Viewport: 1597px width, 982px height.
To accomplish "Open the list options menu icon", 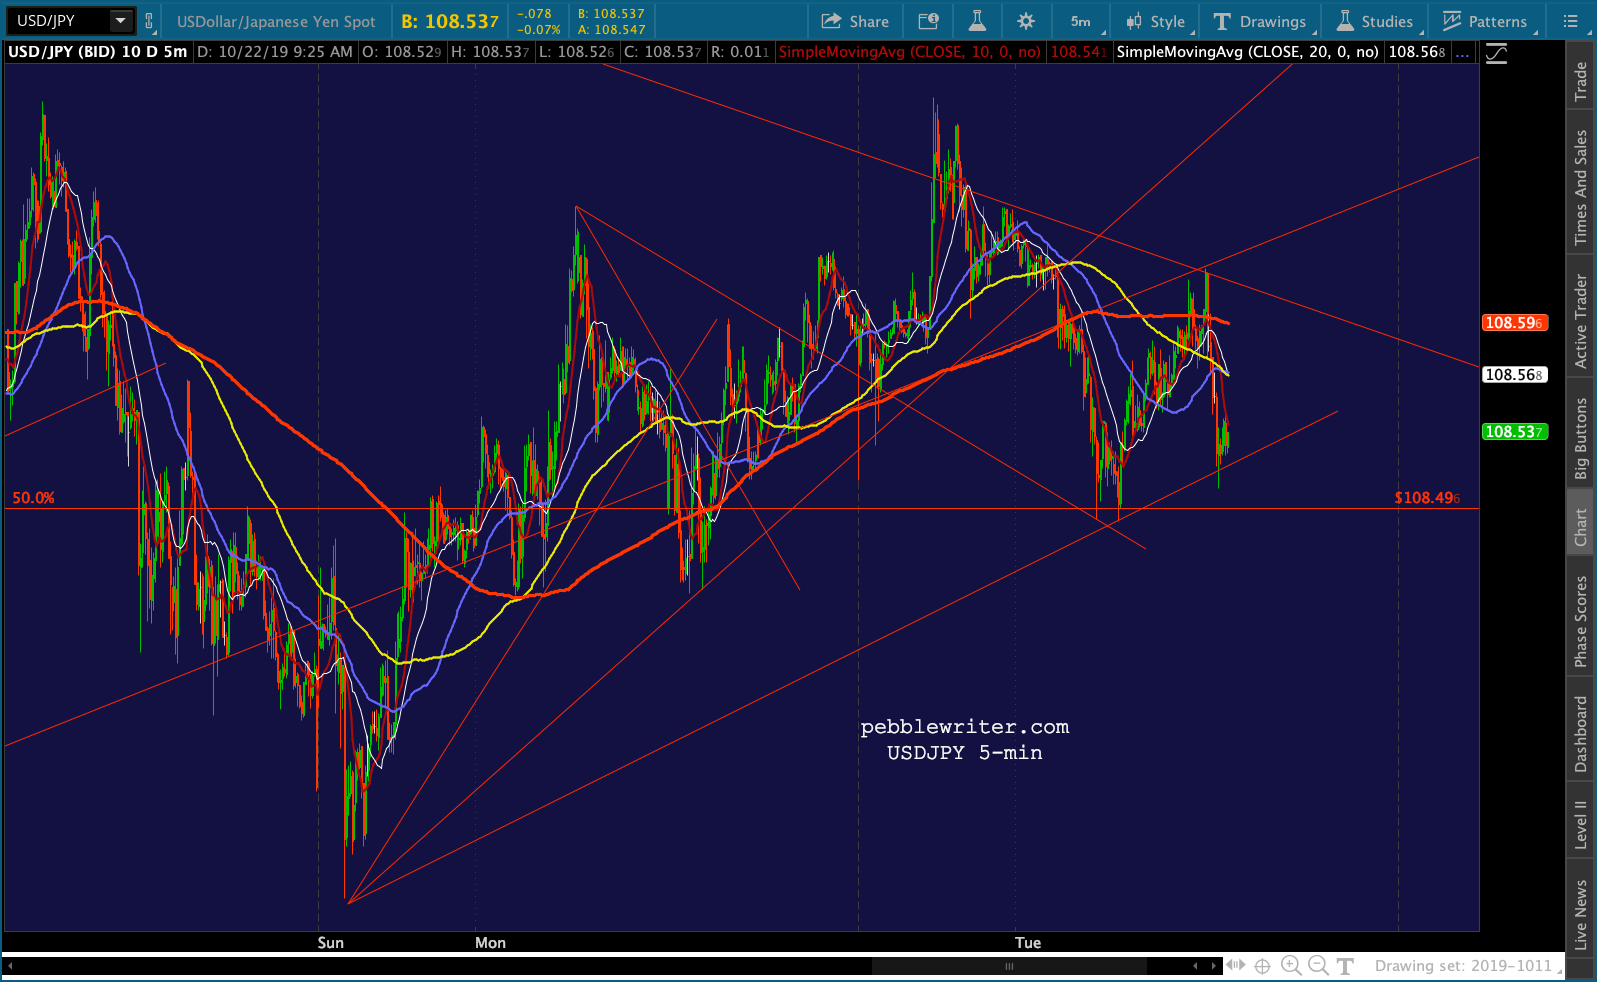I will [x=1571, y=21].
